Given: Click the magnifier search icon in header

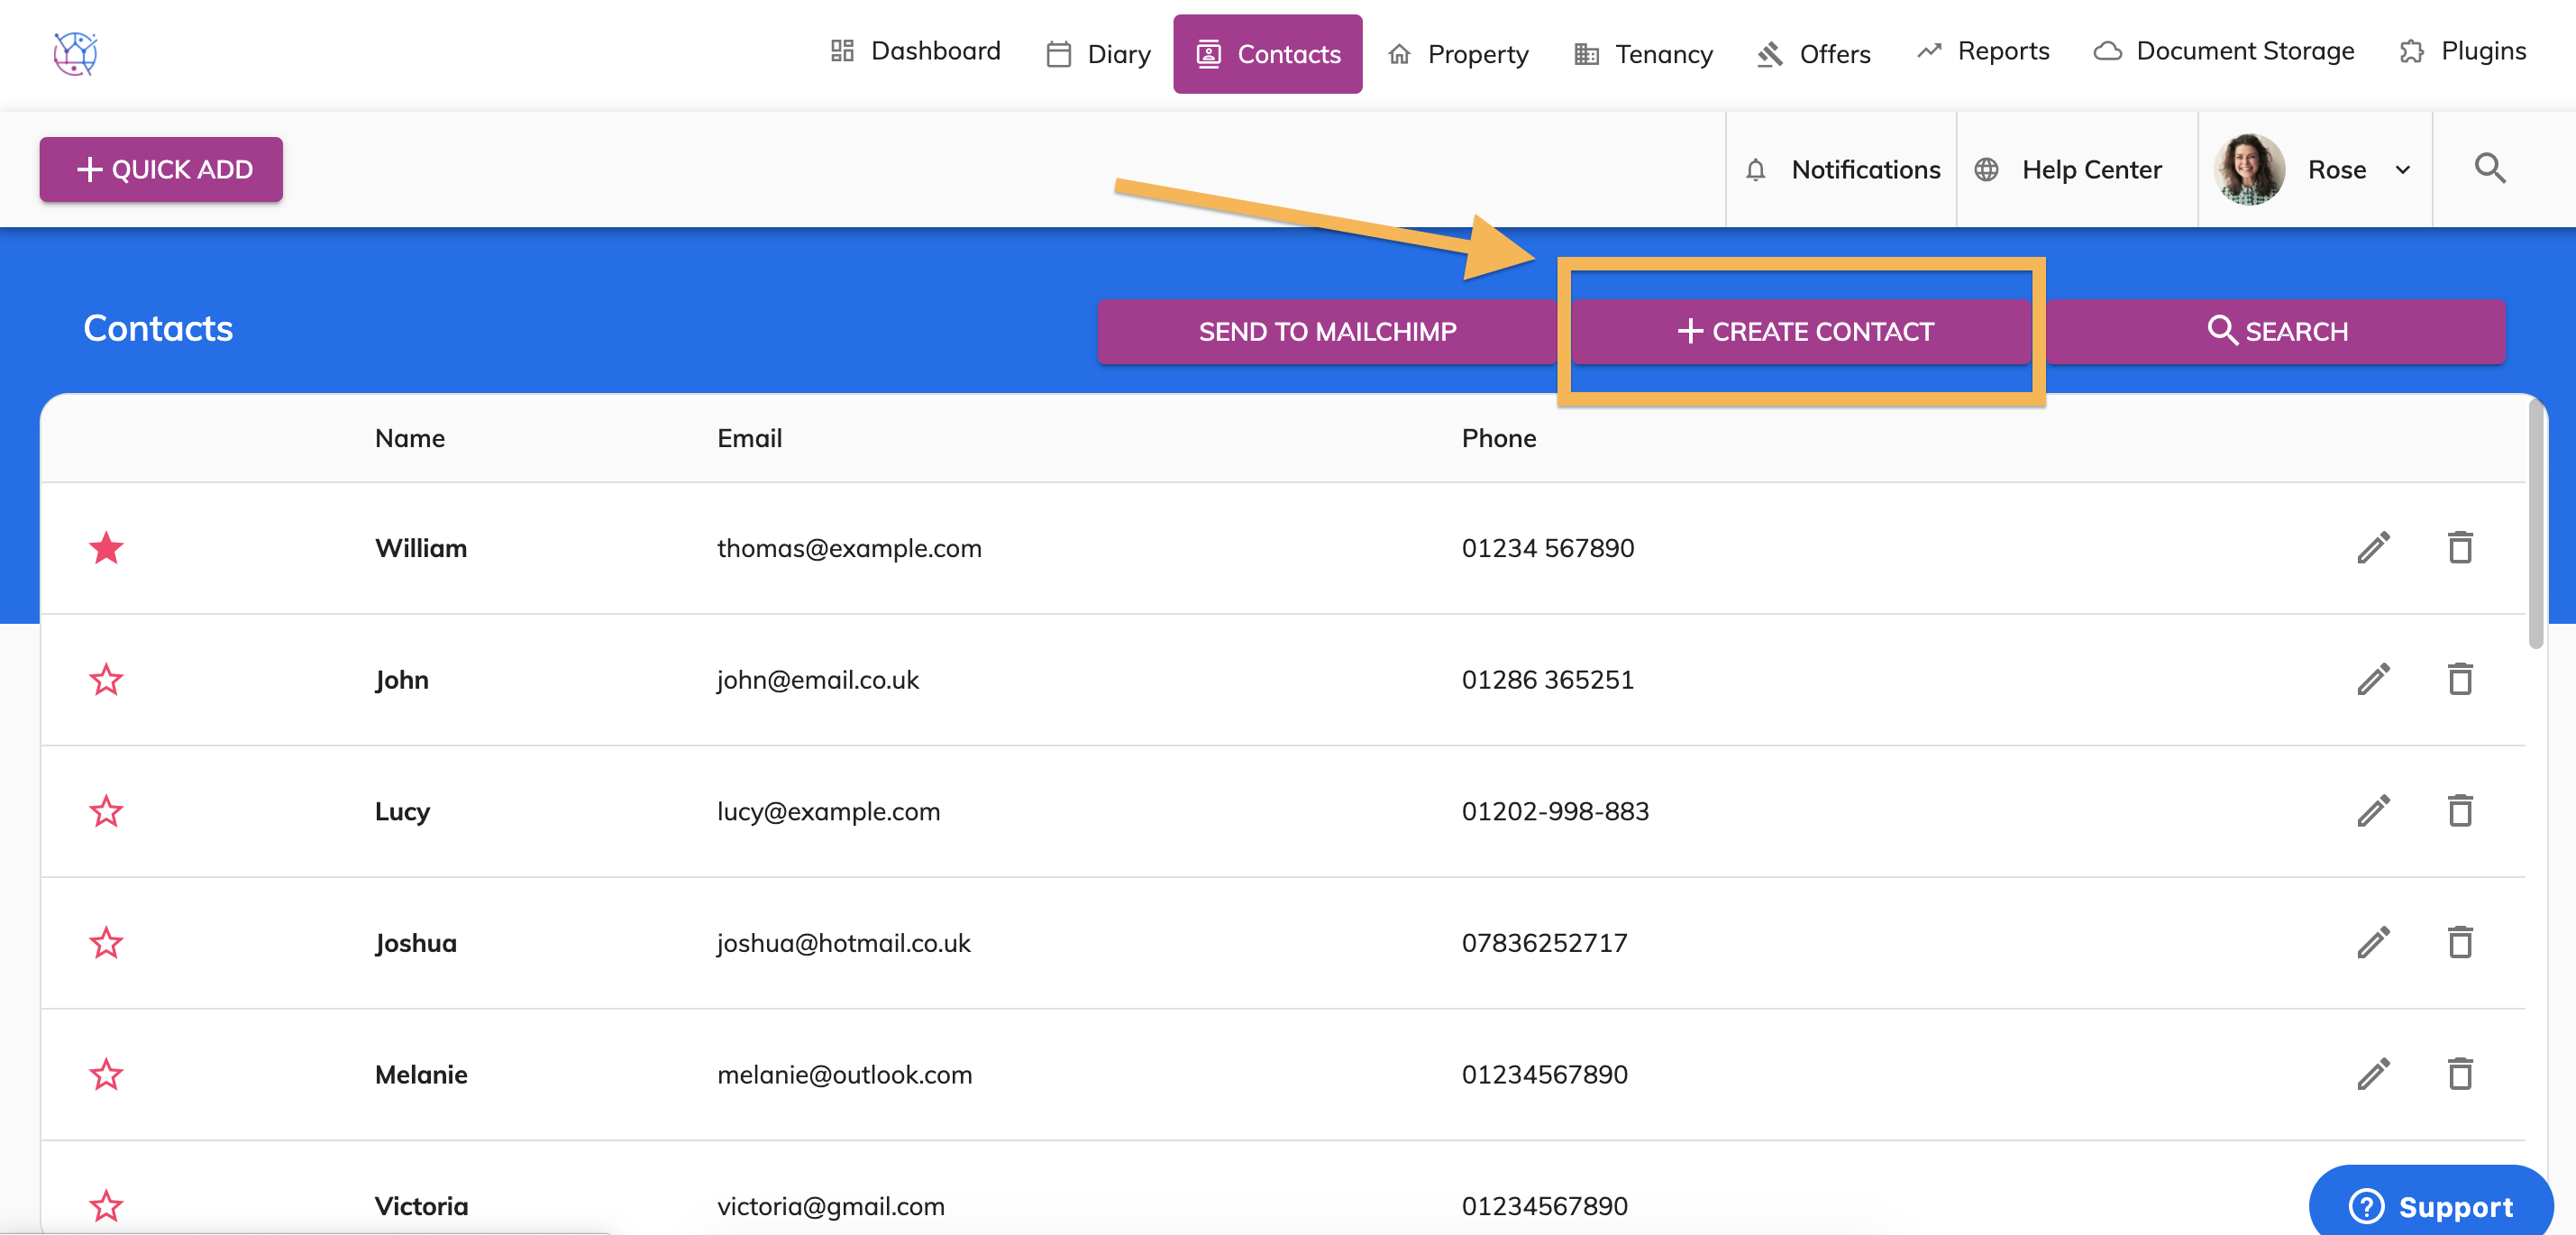Looking at the screenshot, I should pos(2489,168).
